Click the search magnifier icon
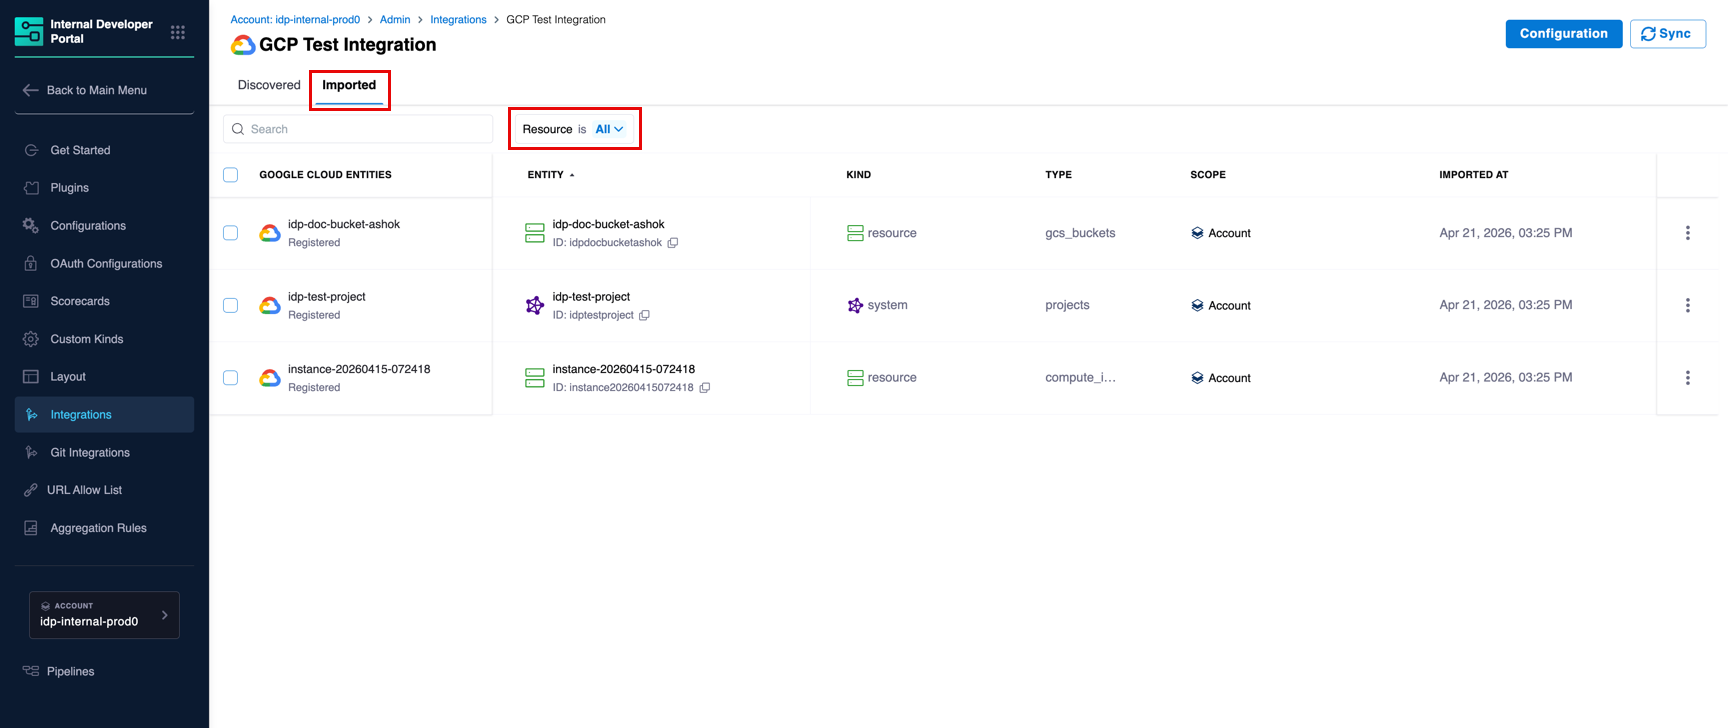Screen dimensions: 1728x728 tap(238, 129)
